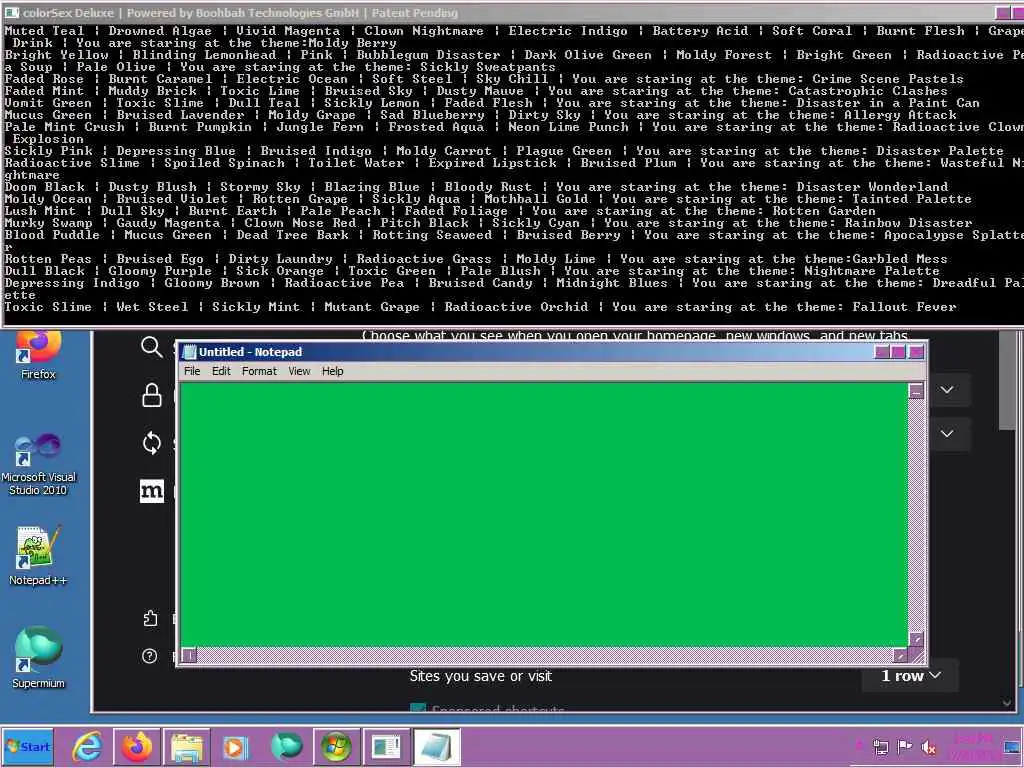Image resolution: width=1024 pixels, height=768 pixels.
Task: Click console text 'Tainted Palette'
Action: pyautogui.click(x=908, y=199)
